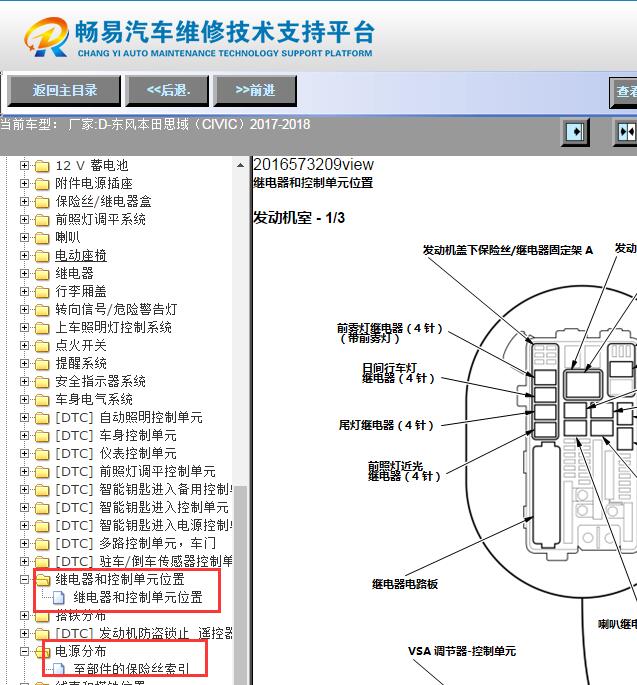Open the 12 V 蓄电池 folder icon
This screenshot has height=685, width=637.
42,166
